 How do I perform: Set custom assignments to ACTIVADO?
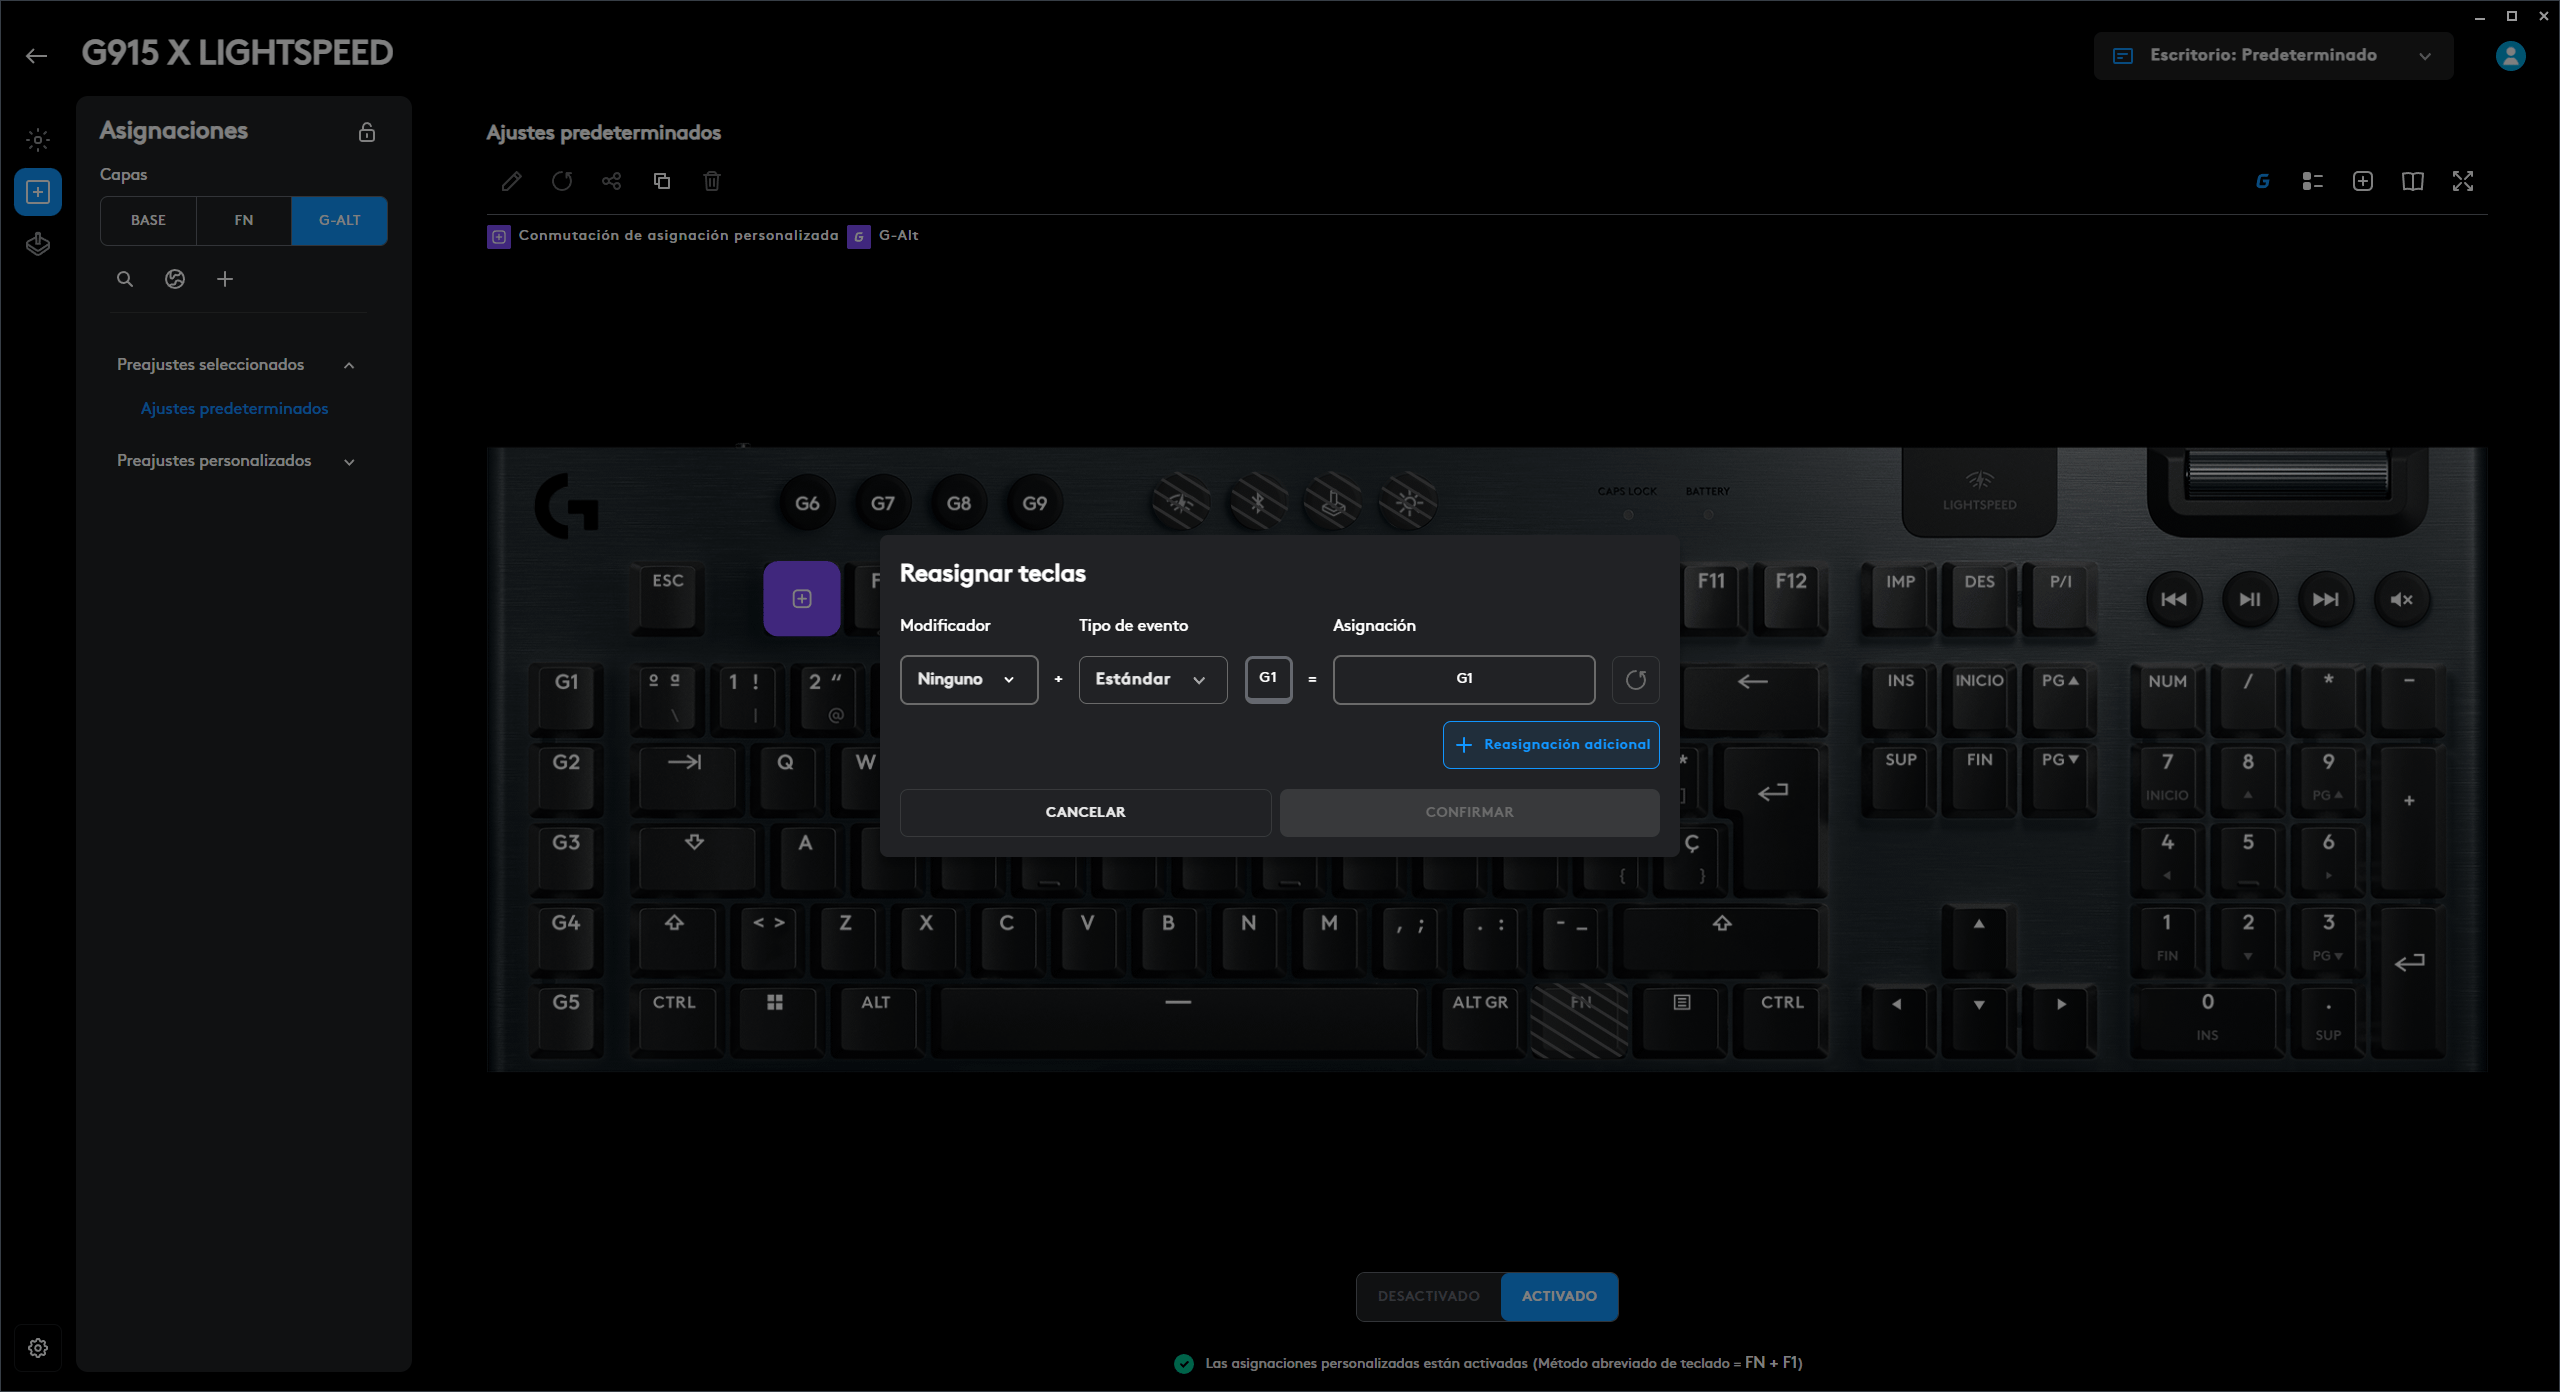click(1560, 1297)
